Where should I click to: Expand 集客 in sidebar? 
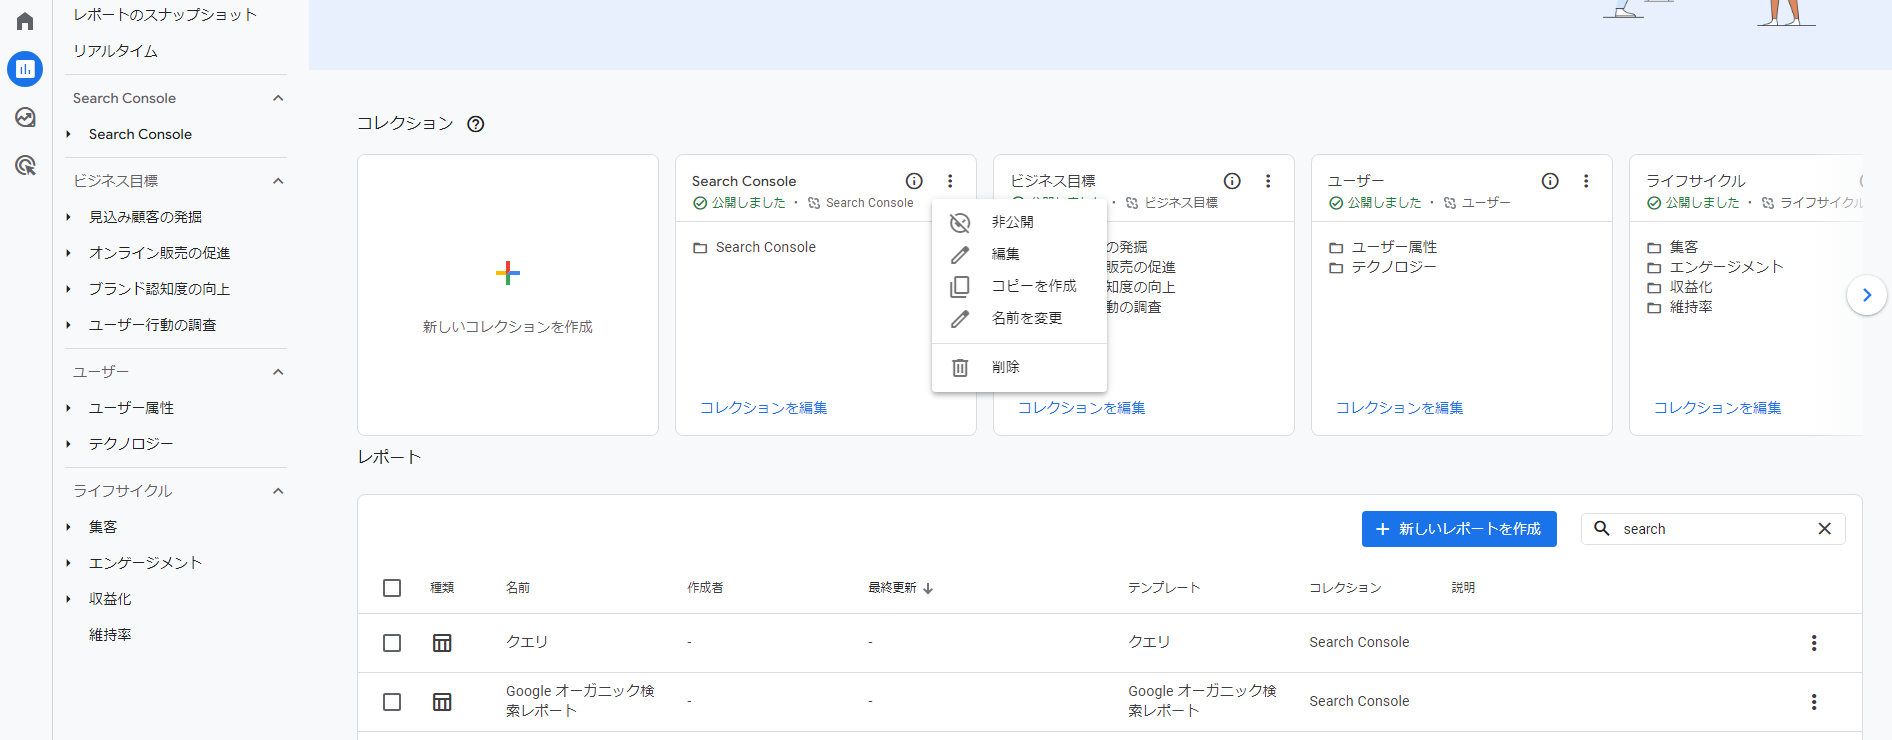(x=68, y=527)
